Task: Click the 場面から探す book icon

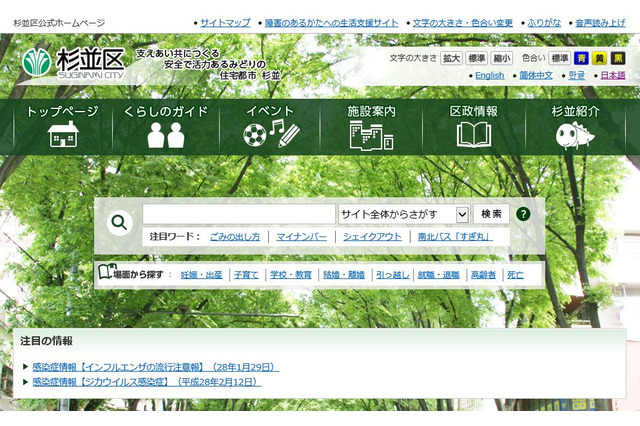Action: pos(107,271)
